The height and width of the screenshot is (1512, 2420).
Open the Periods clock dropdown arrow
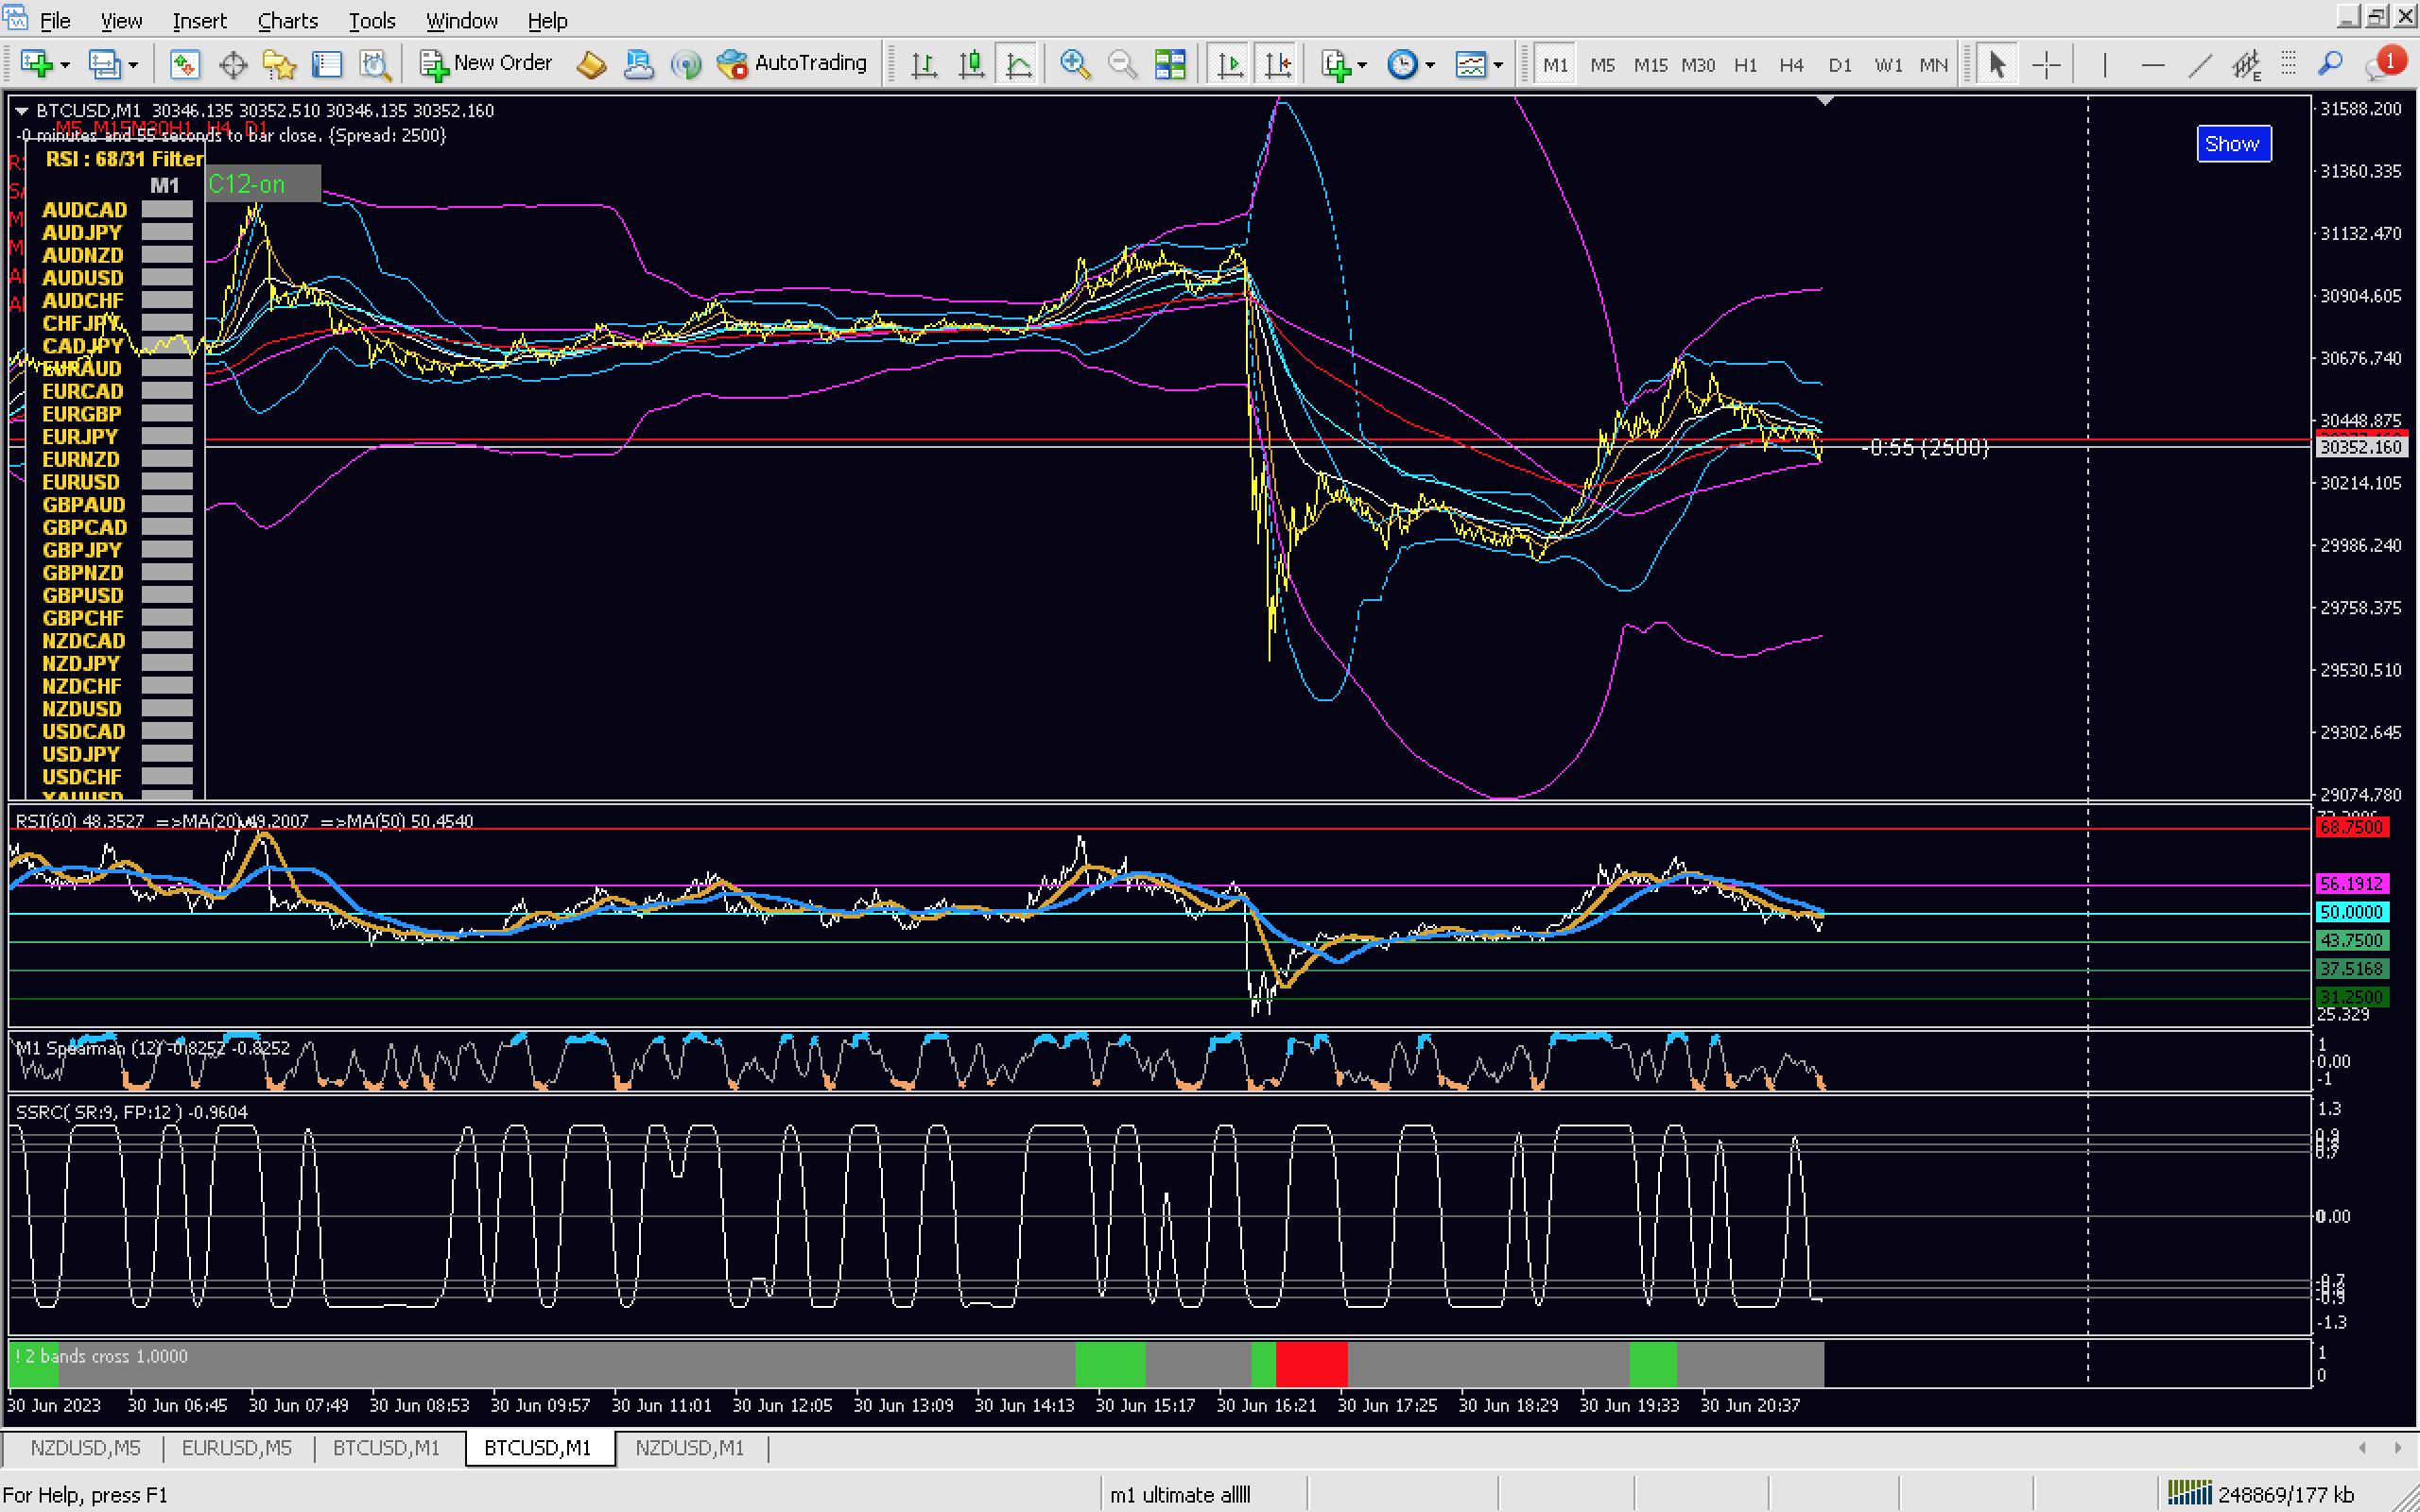[x=1430, y=65]
